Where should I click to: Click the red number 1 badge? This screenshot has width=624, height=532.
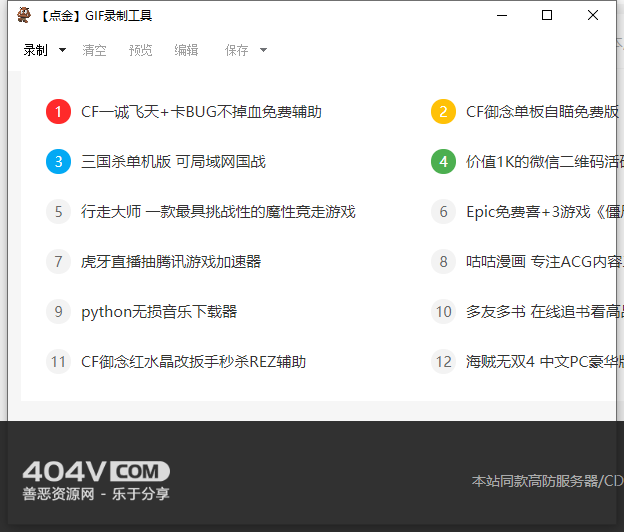[x=58, y=111]
